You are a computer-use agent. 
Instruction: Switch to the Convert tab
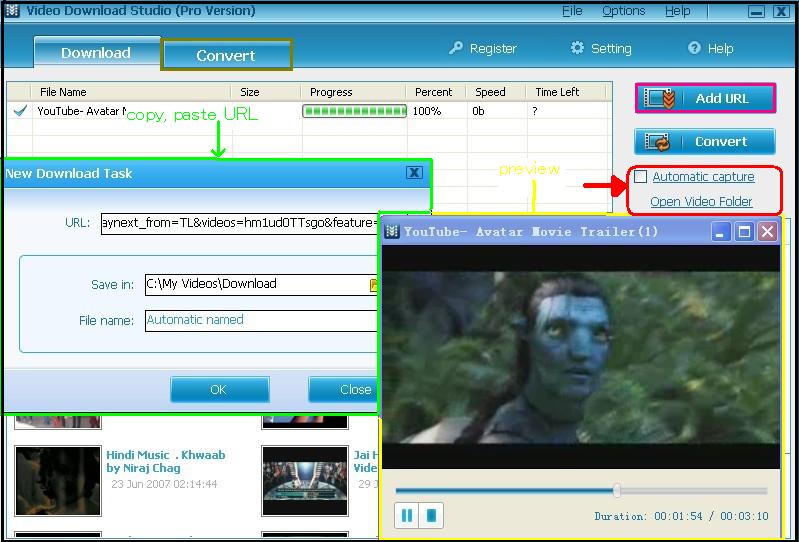[x=226, y=55]
